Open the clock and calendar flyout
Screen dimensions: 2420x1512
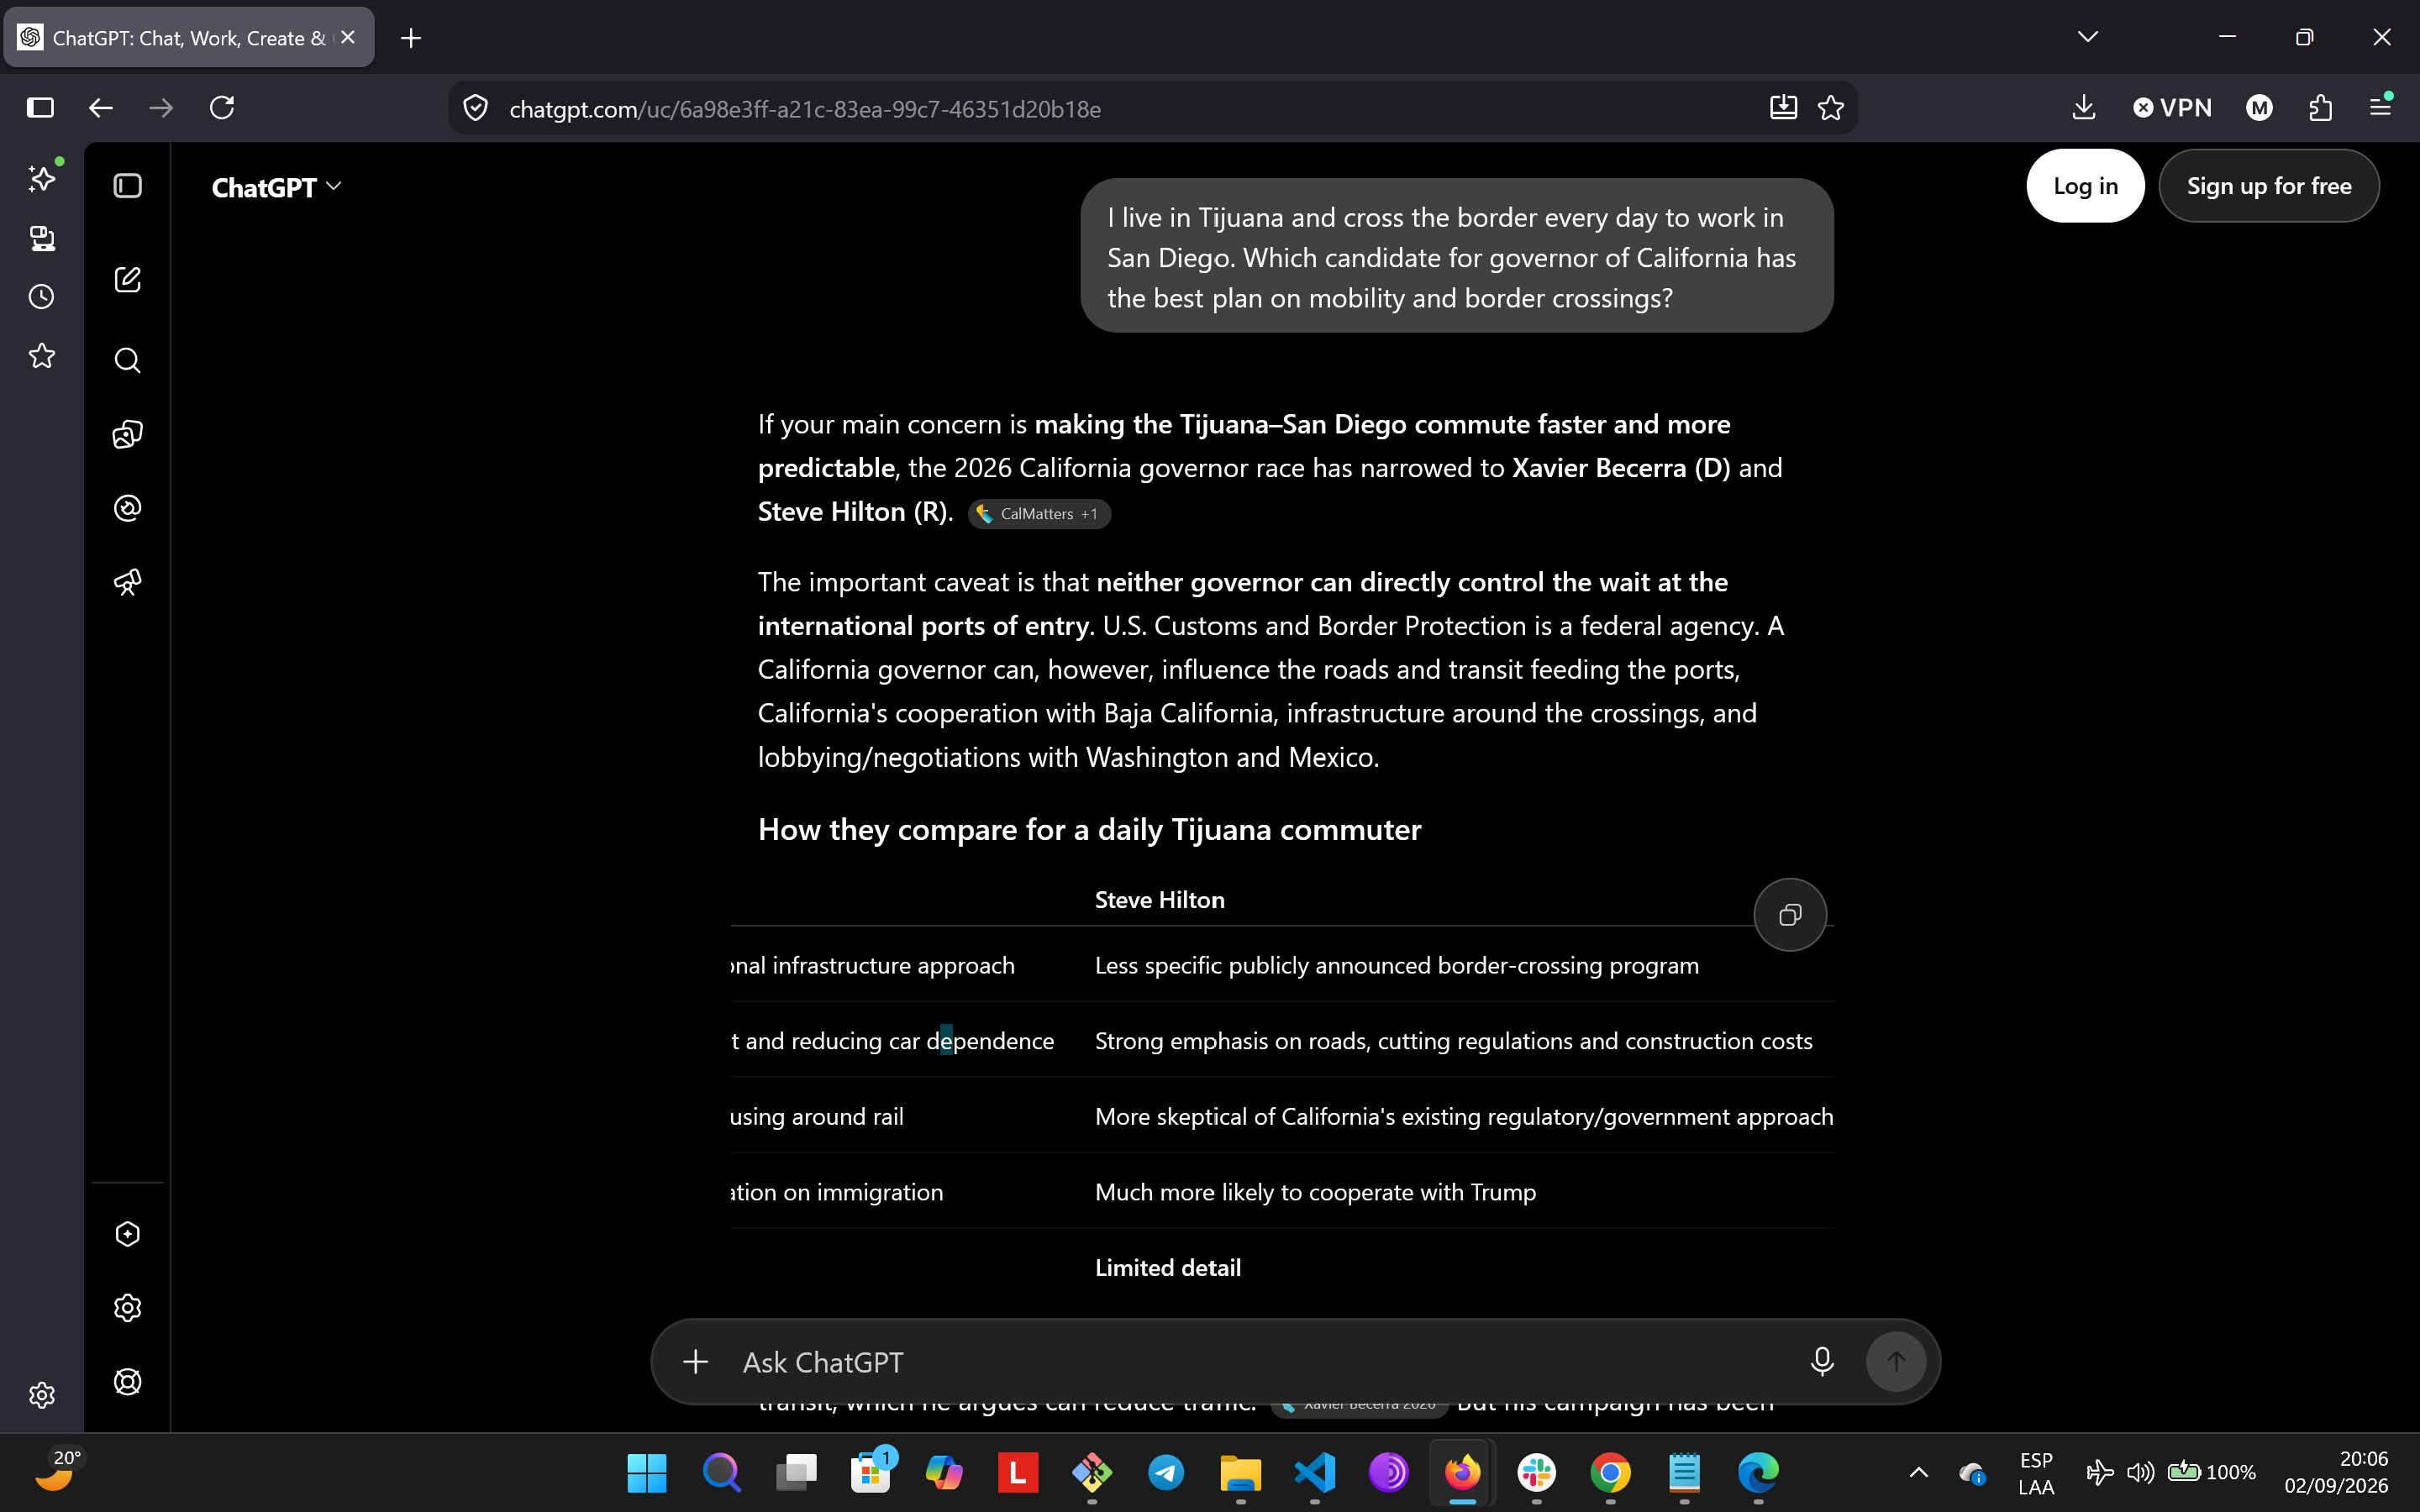click(x=2336, y=1472)
